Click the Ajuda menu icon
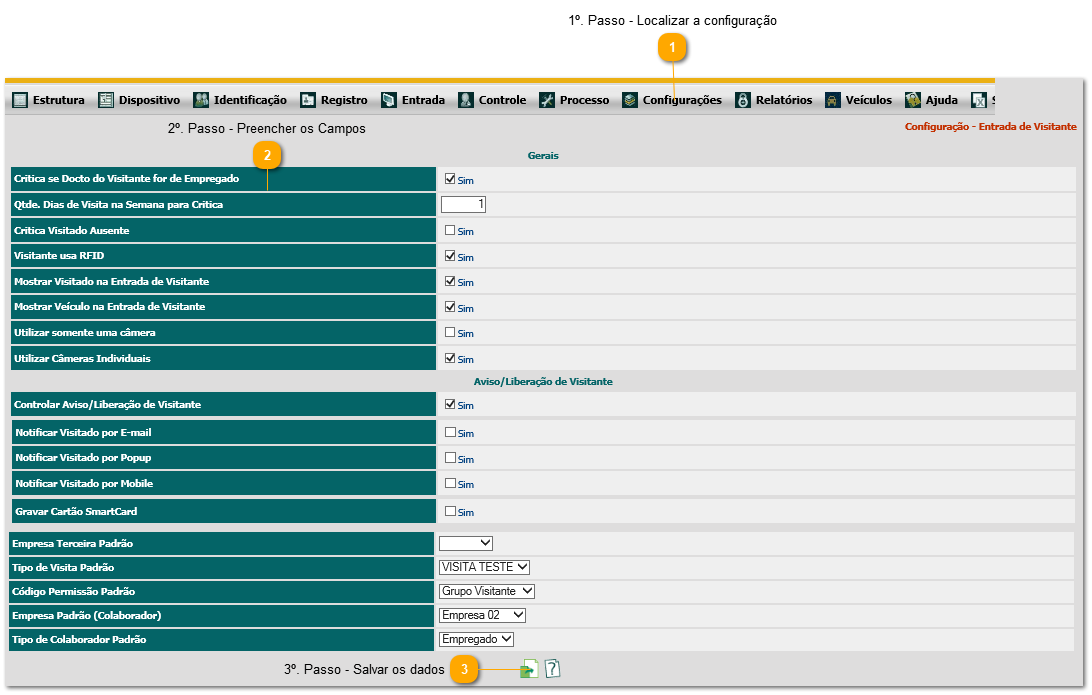The width and height of the screenshot is (1092, 695). (x=912, y=100)
